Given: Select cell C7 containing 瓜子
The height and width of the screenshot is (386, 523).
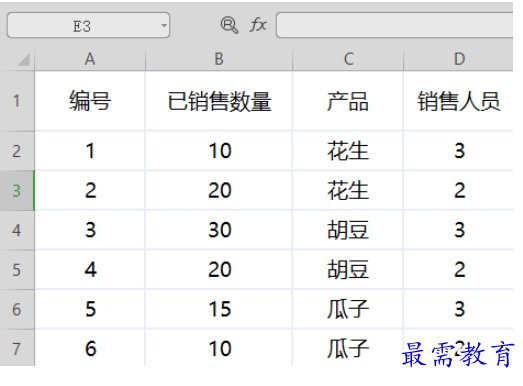Looking at the screenshot, I should 348,348.
